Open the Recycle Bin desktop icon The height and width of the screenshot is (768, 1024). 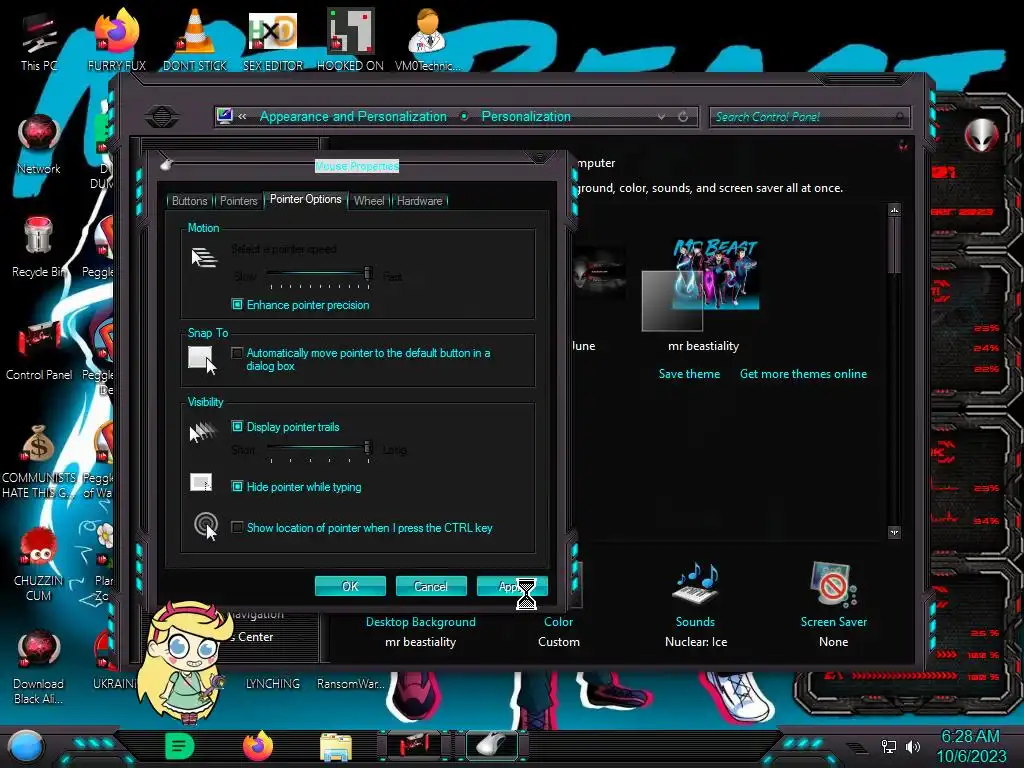39,248
